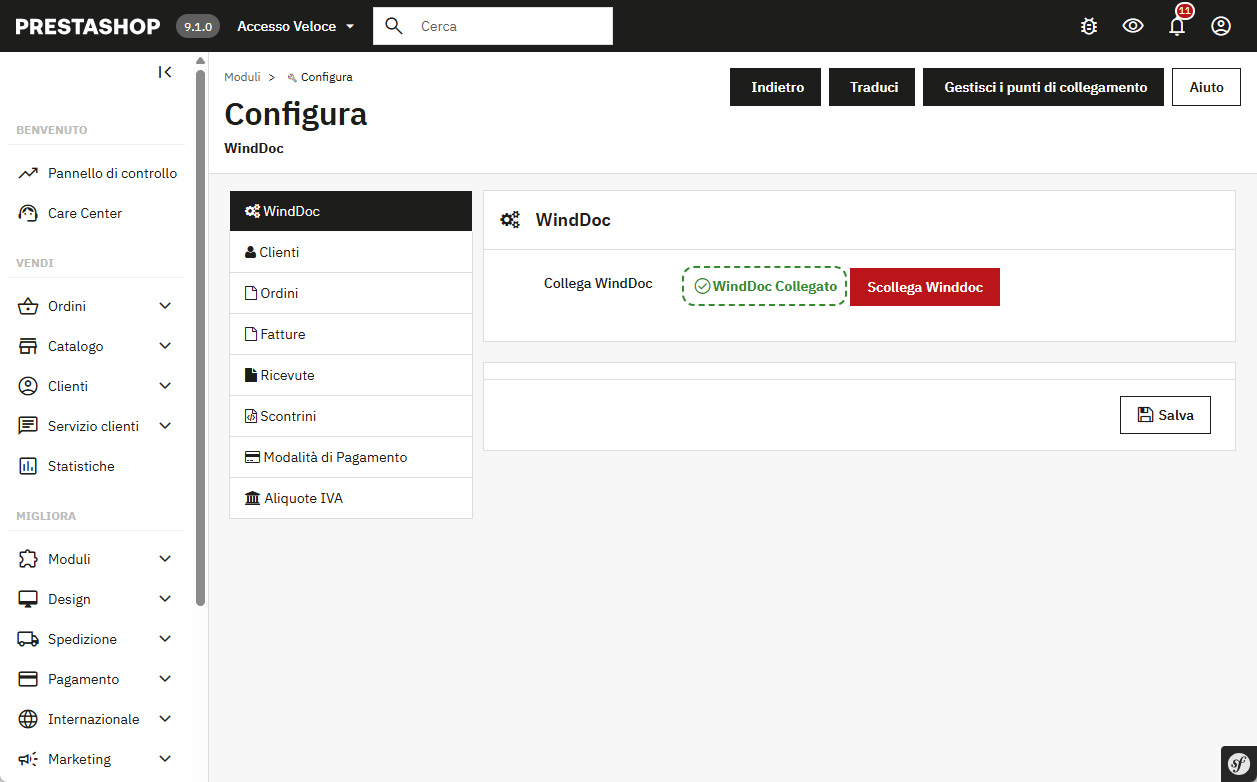Select the WindDoc configuration tab
The width and height of the screenshot is (1257, 782).
click(351, 211)
